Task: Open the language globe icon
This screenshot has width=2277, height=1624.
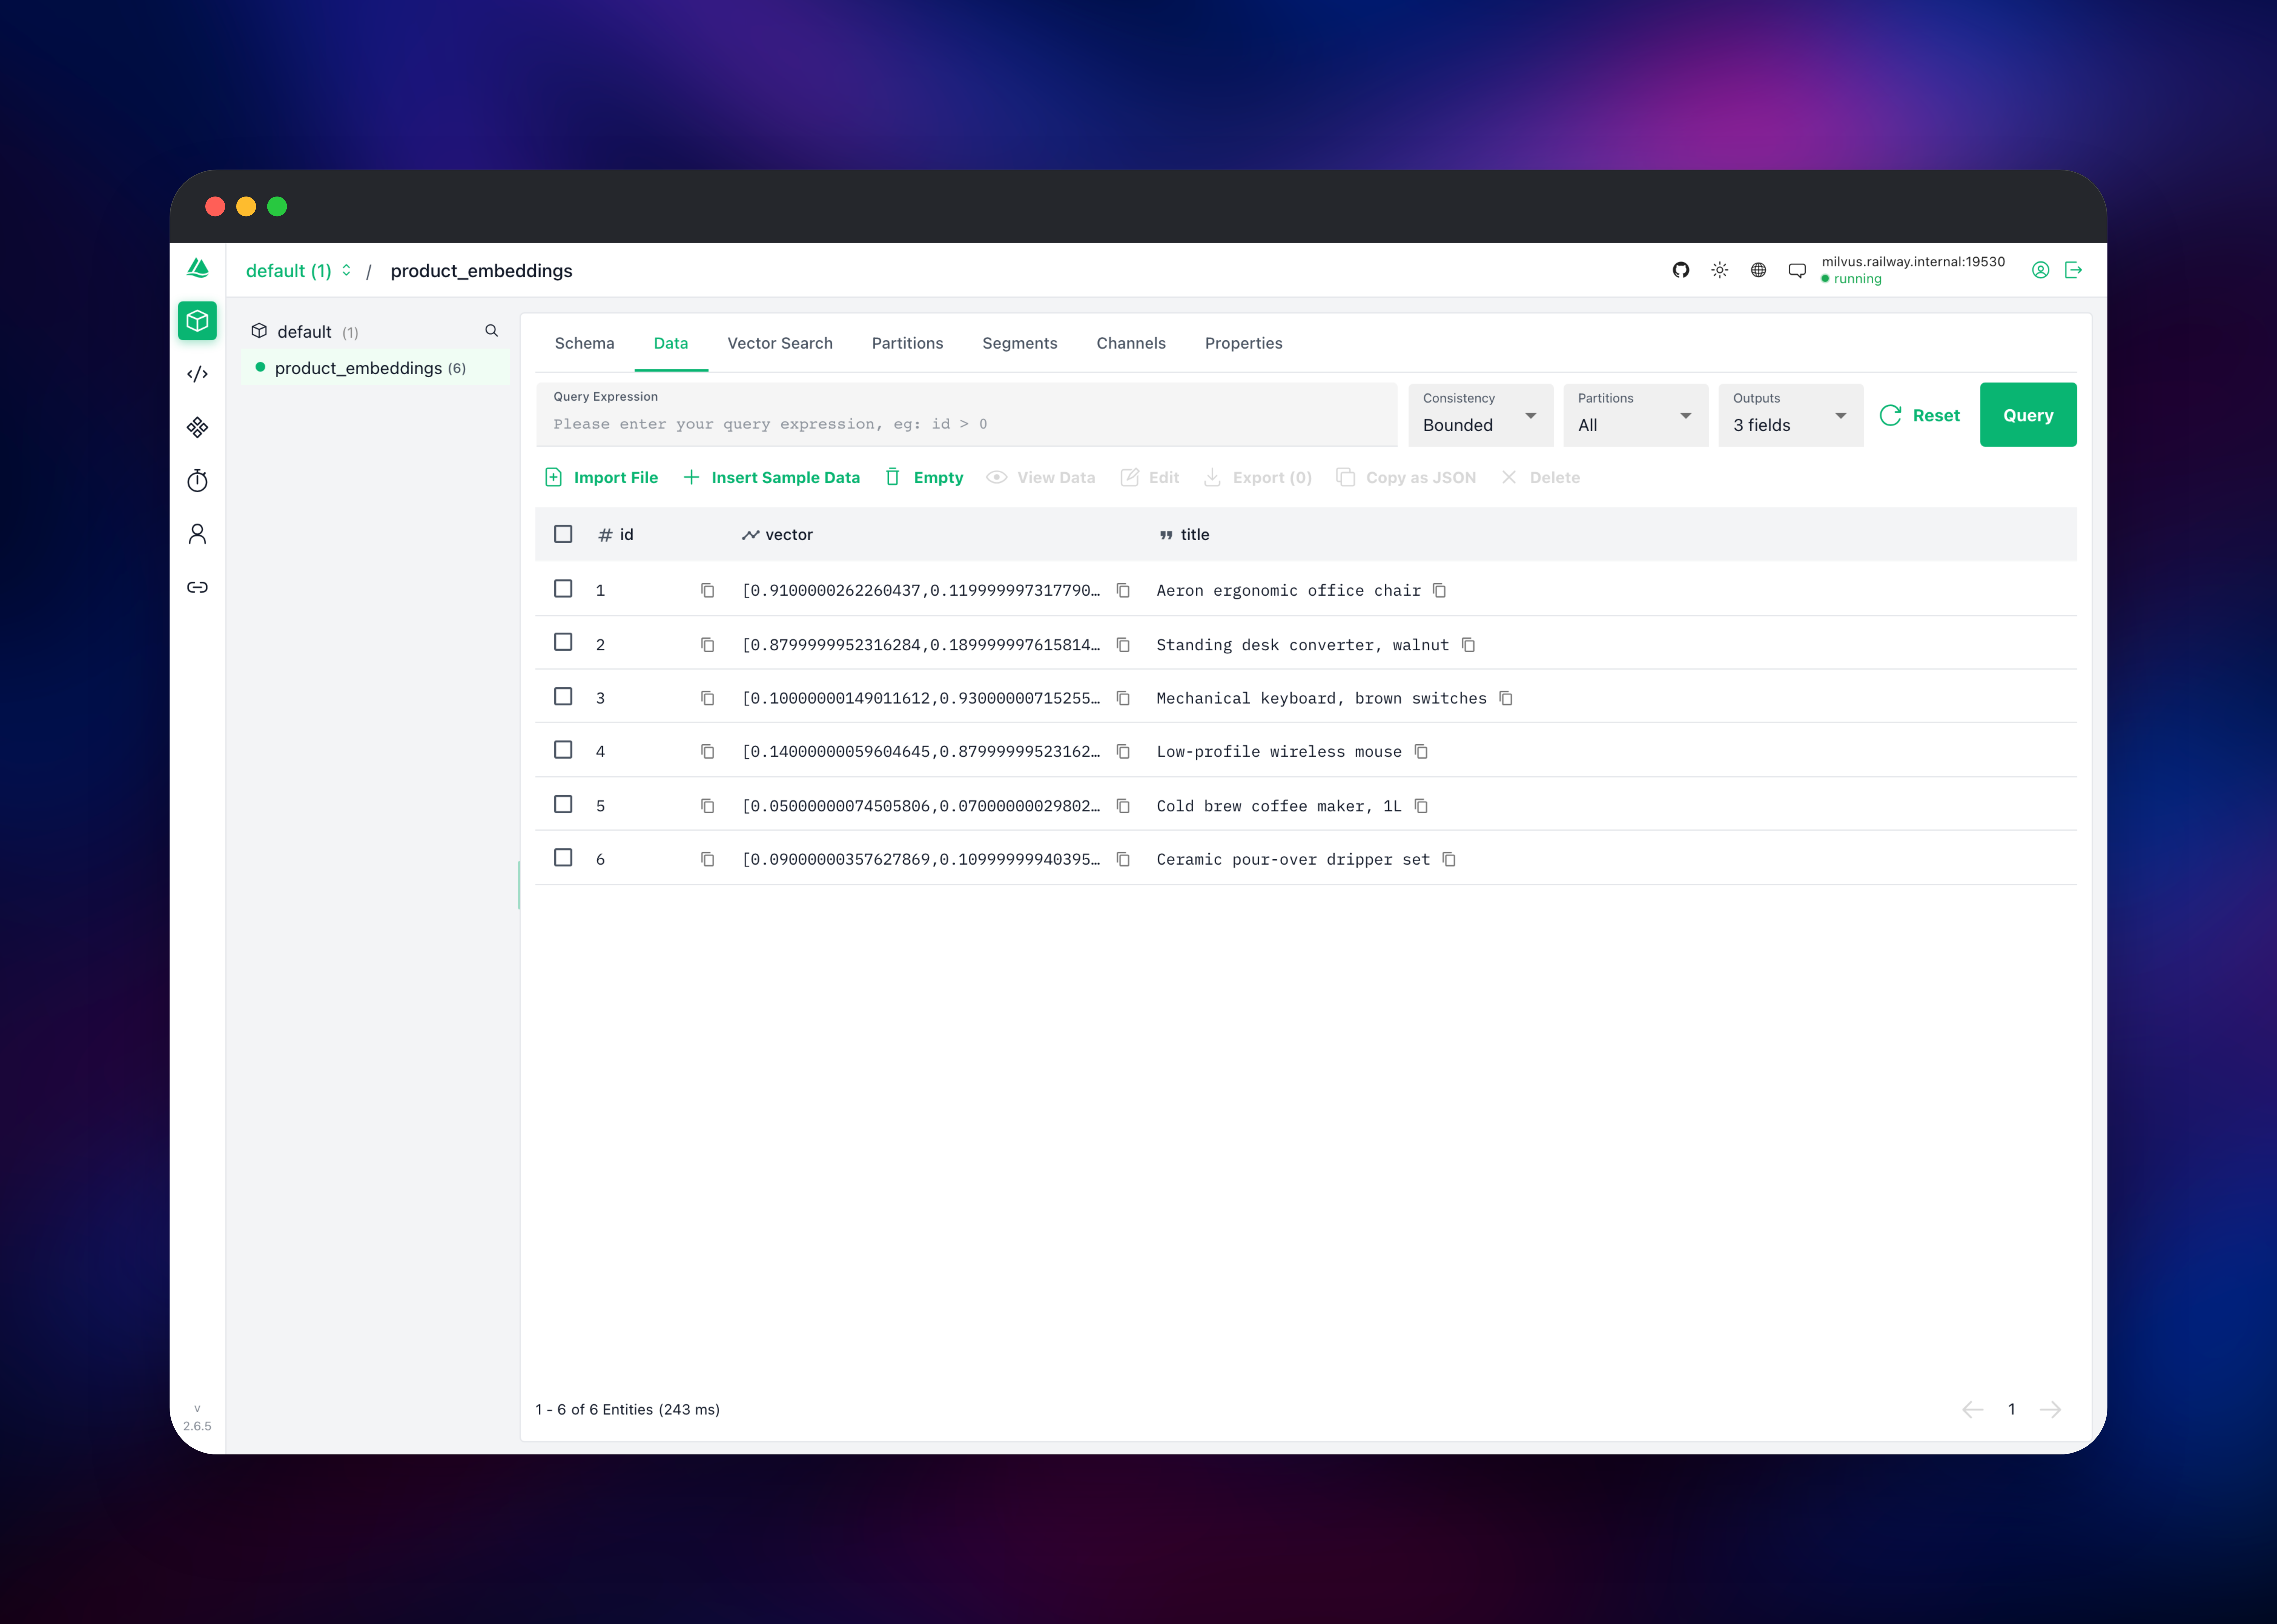Action: (1758, 270)
